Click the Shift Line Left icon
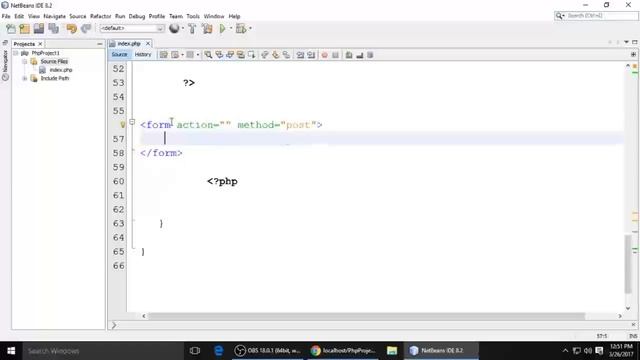The image size is (640, 360). (x=300, y=55)
